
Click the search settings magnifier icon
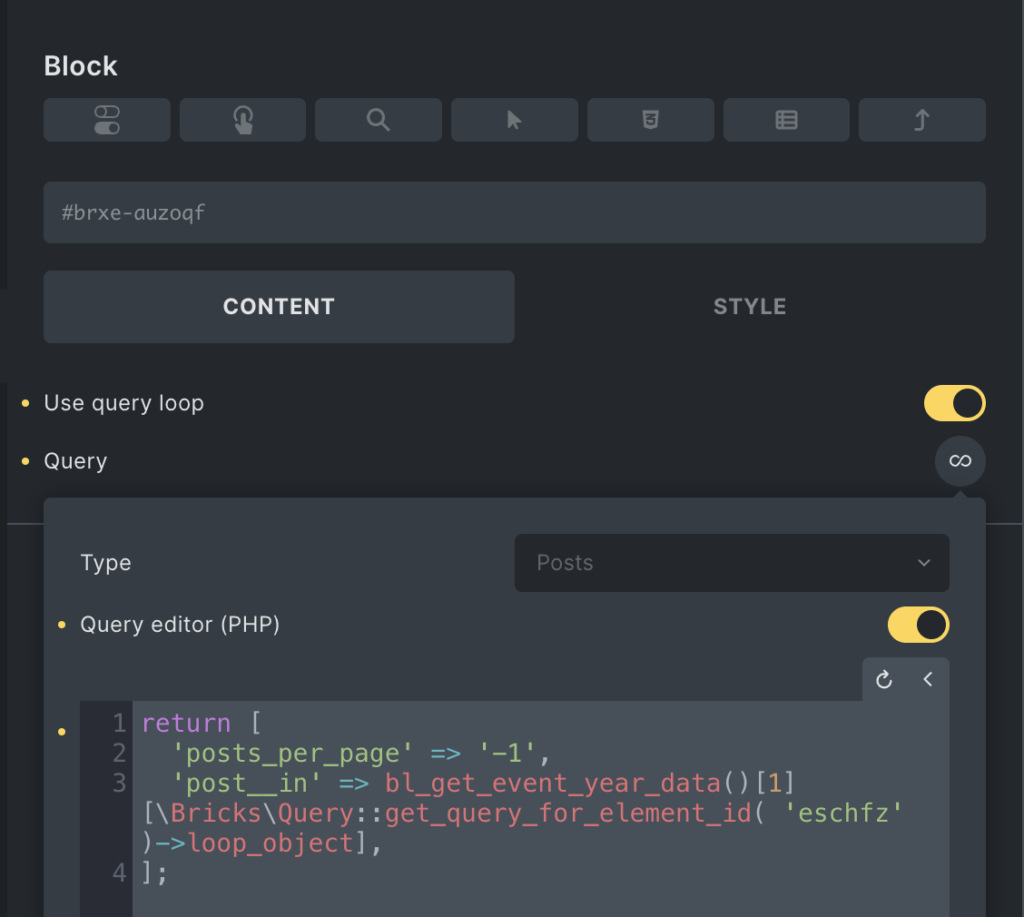378,120
